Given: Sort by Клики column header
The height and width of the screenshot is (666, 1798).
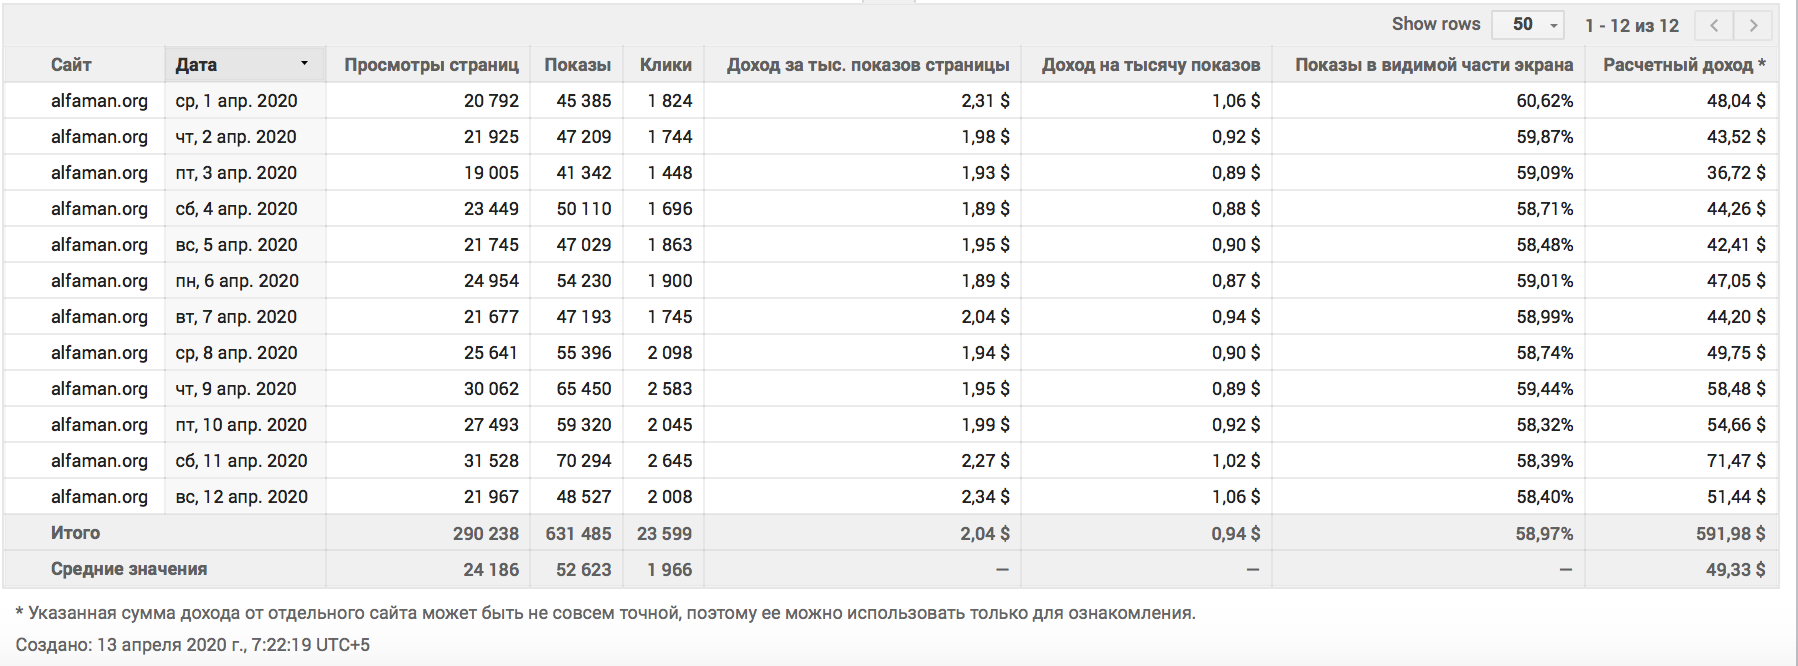Looking at the screenshot, I should point(666,65).
